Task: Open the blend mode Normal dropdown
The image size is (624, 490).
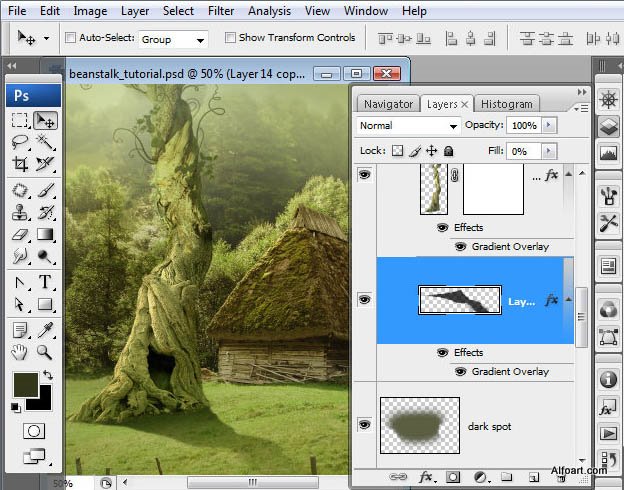Action: pyautogui.click(x=408, y=126)
